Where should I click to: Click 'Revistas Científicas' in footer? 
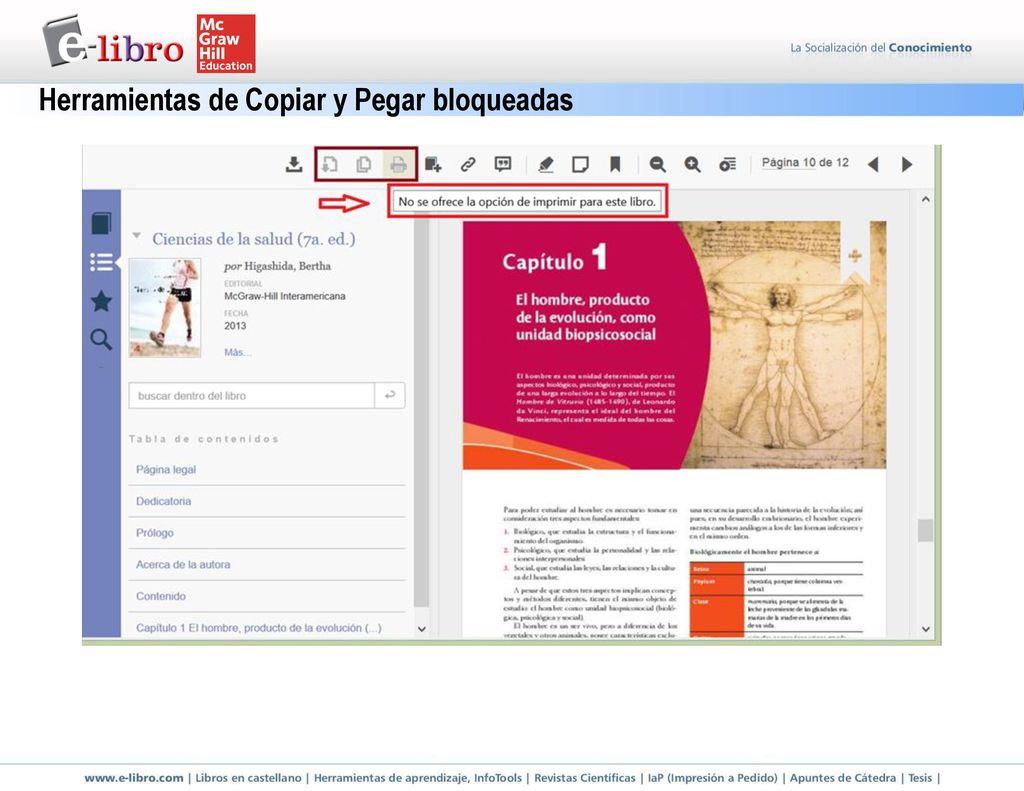point(584,778)
